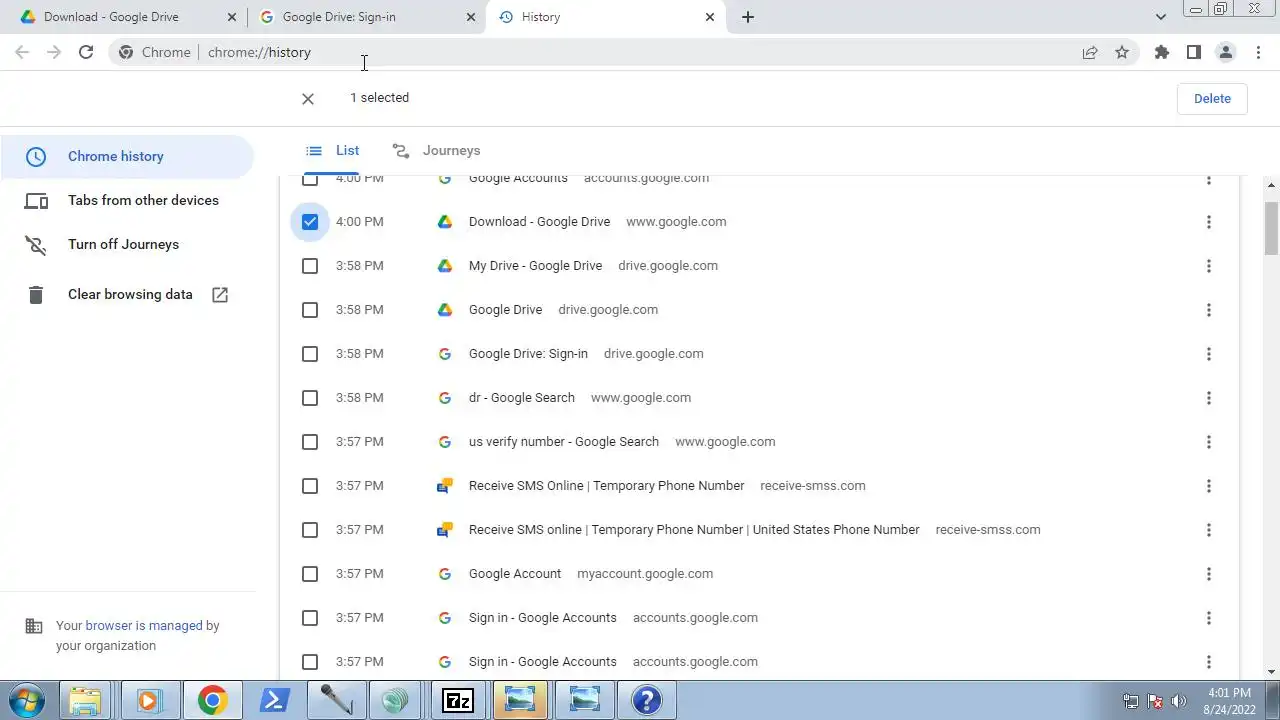Switch to Google Drive: Sign-in browser tab
Viewport: 1280px width, 720px height.
pyautogui.click(x=366, y=17)
